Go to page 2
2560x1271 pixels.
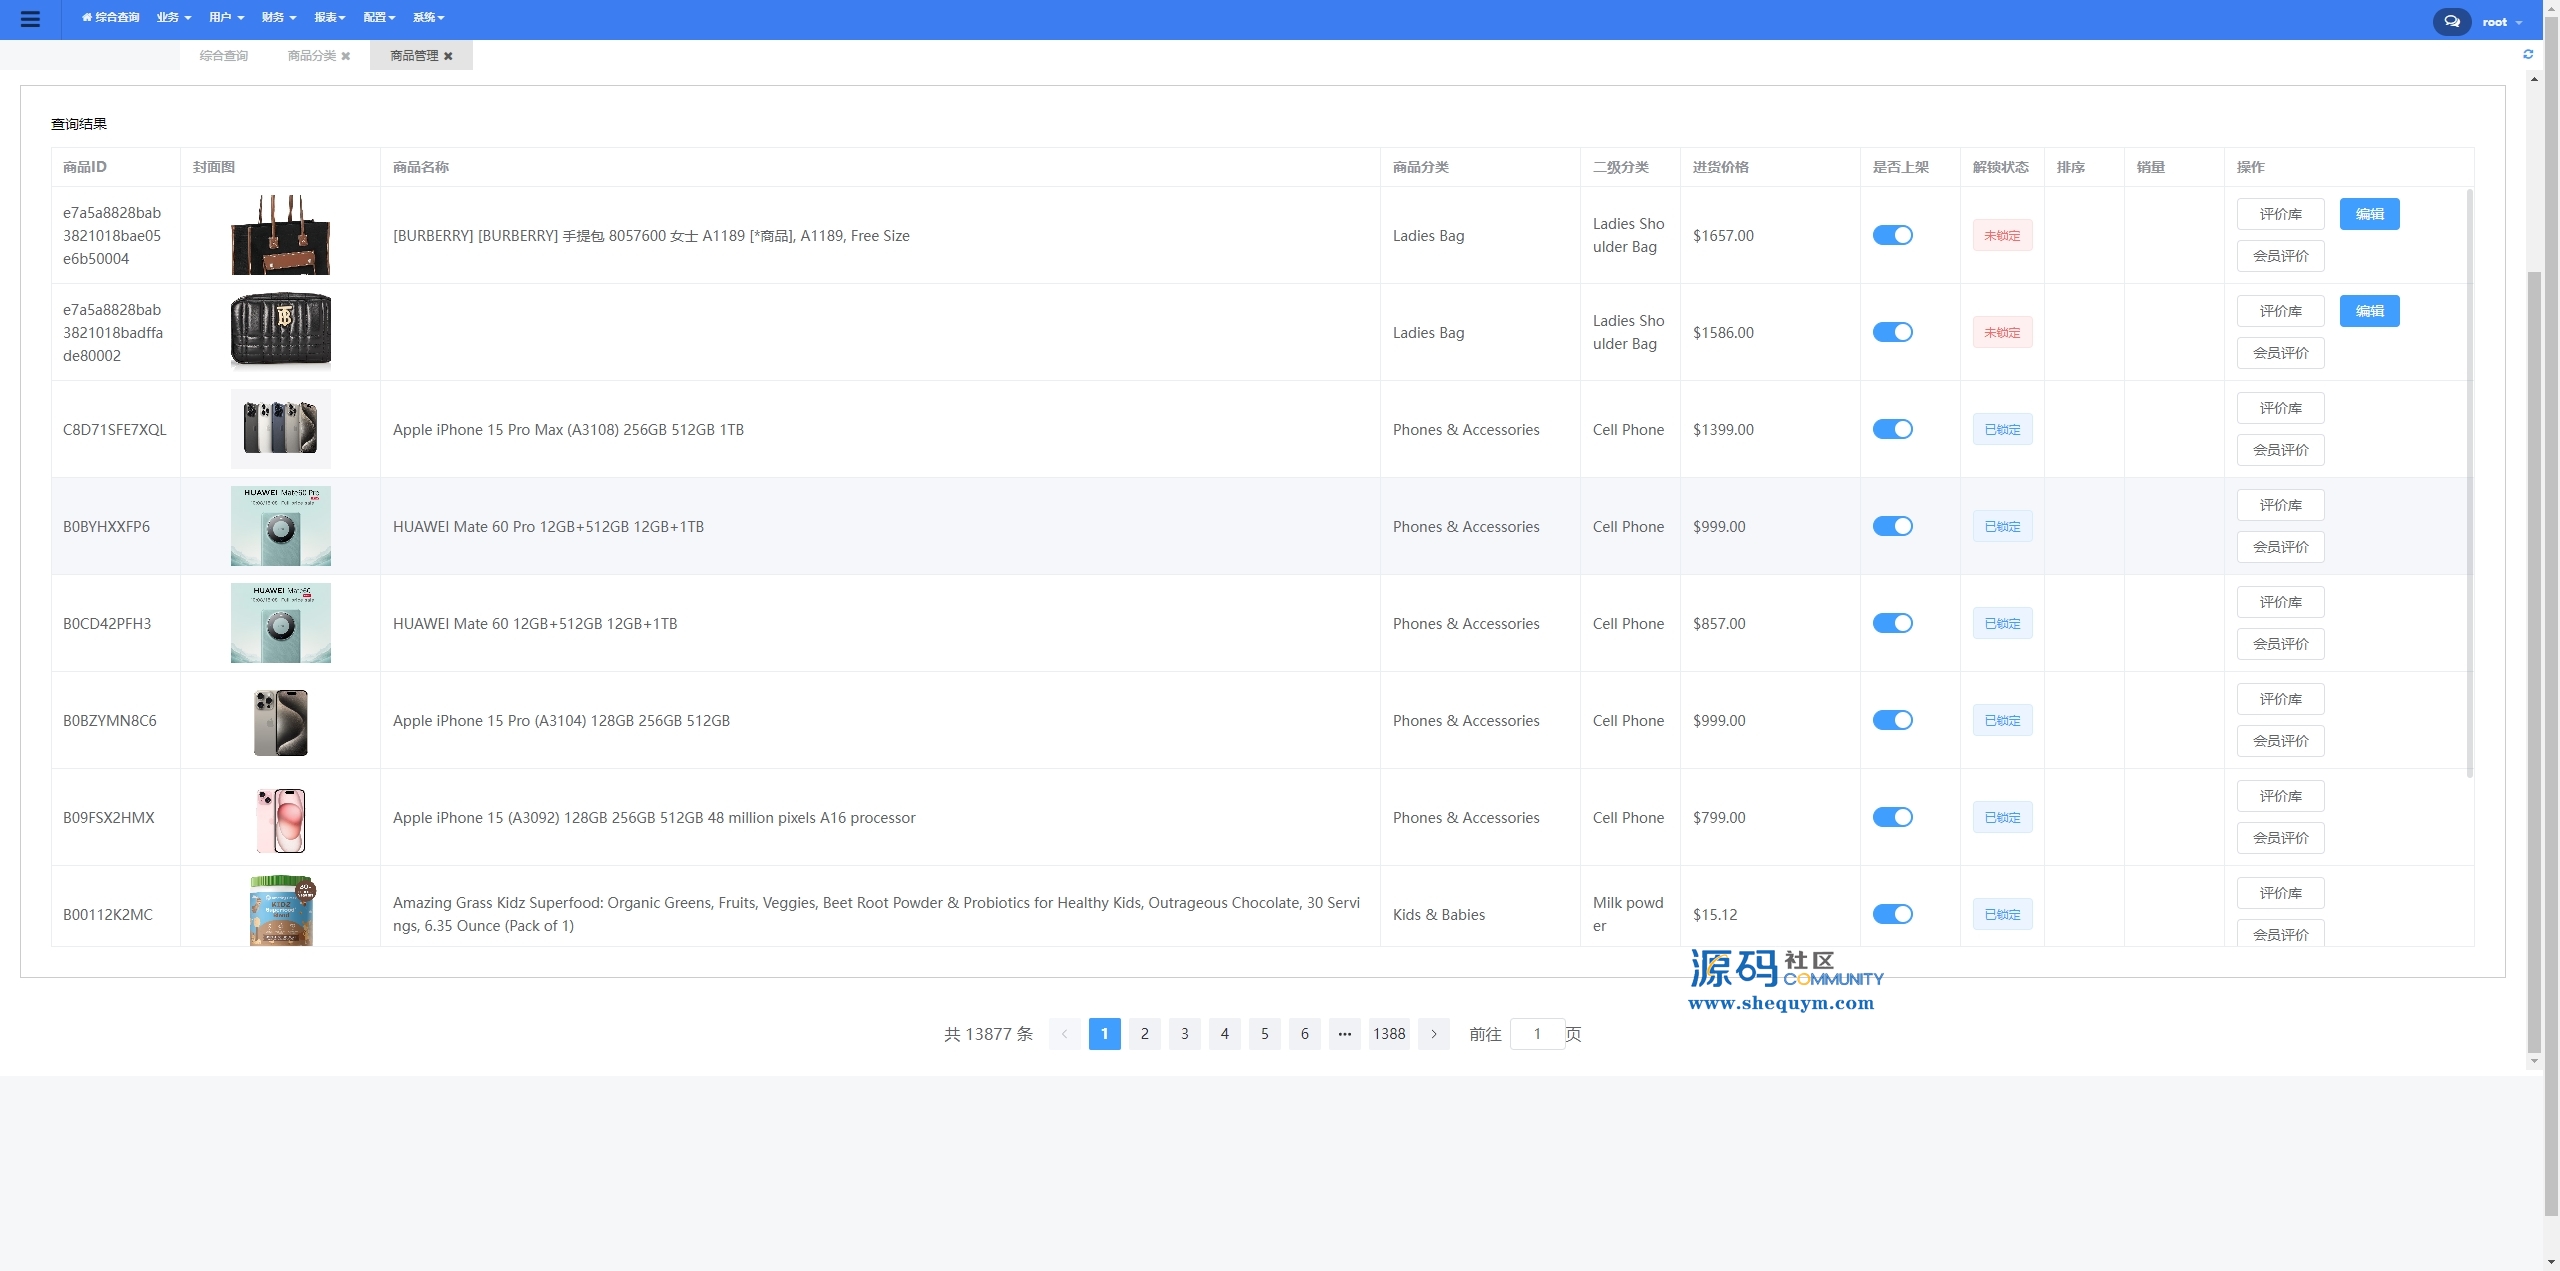pyautogui.click(x=1144, y=1034)
